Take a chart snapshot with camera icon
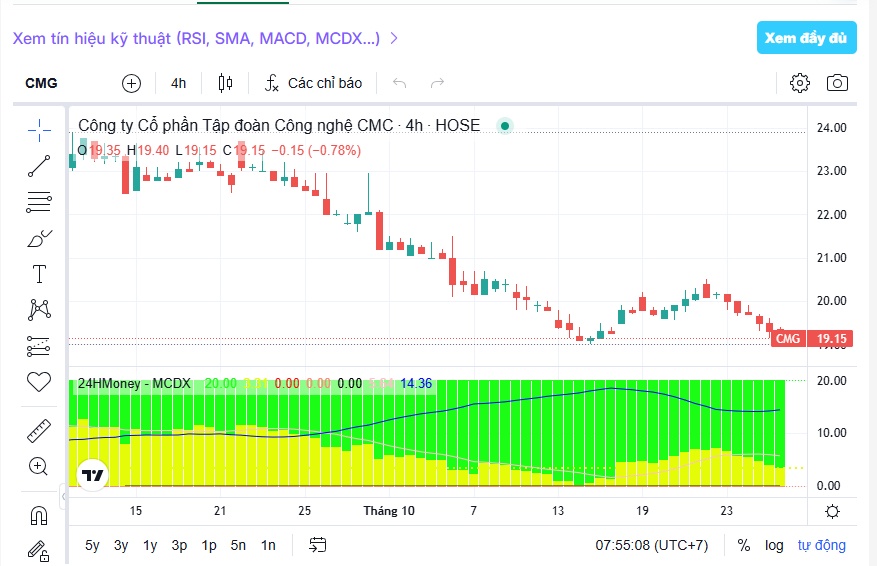 point(837,83)
